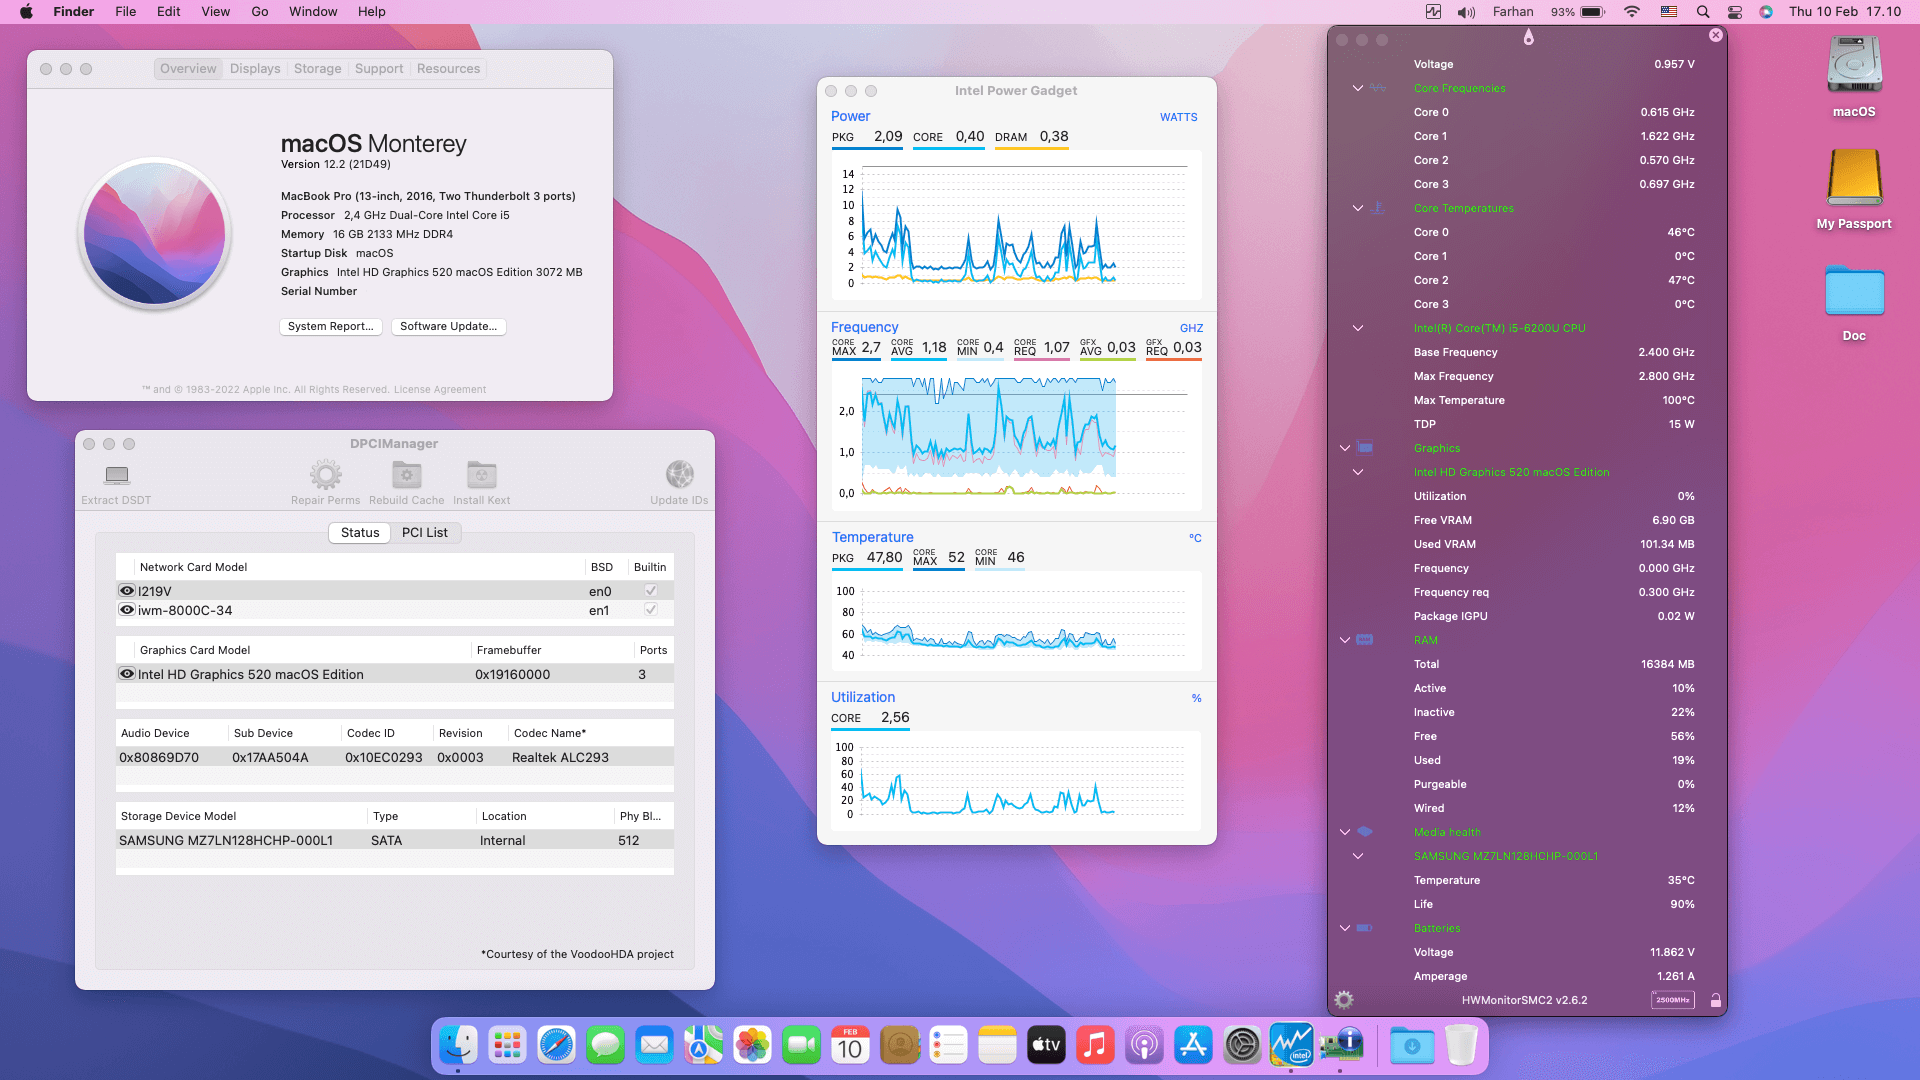Viewport: 1920px width, 1080px height.
Task: Collapse Intel HD Graphics 520 macOS Edition group
Action: tap(1358, 472)
